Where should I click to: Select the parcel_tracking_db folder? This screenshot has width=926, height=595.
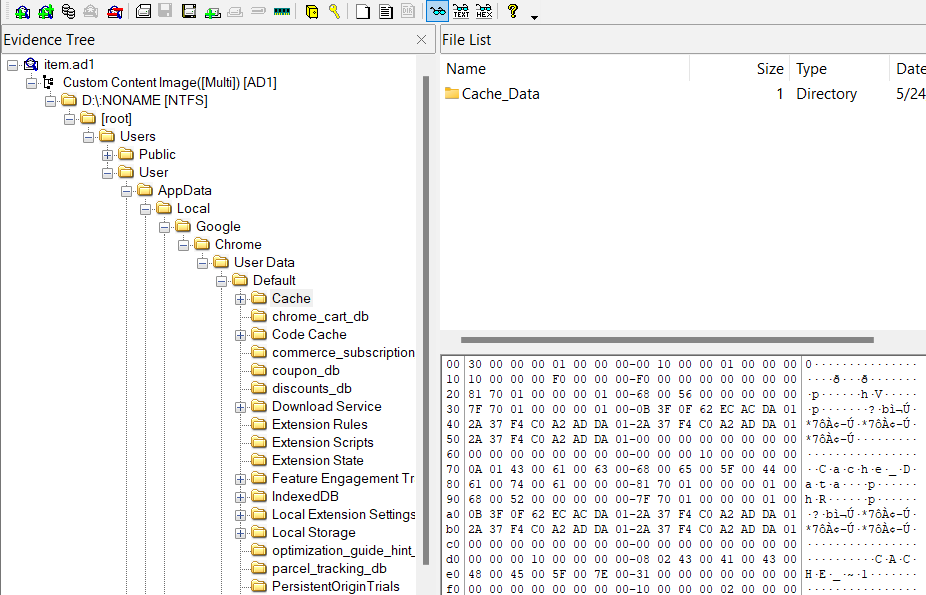(329, 568)
